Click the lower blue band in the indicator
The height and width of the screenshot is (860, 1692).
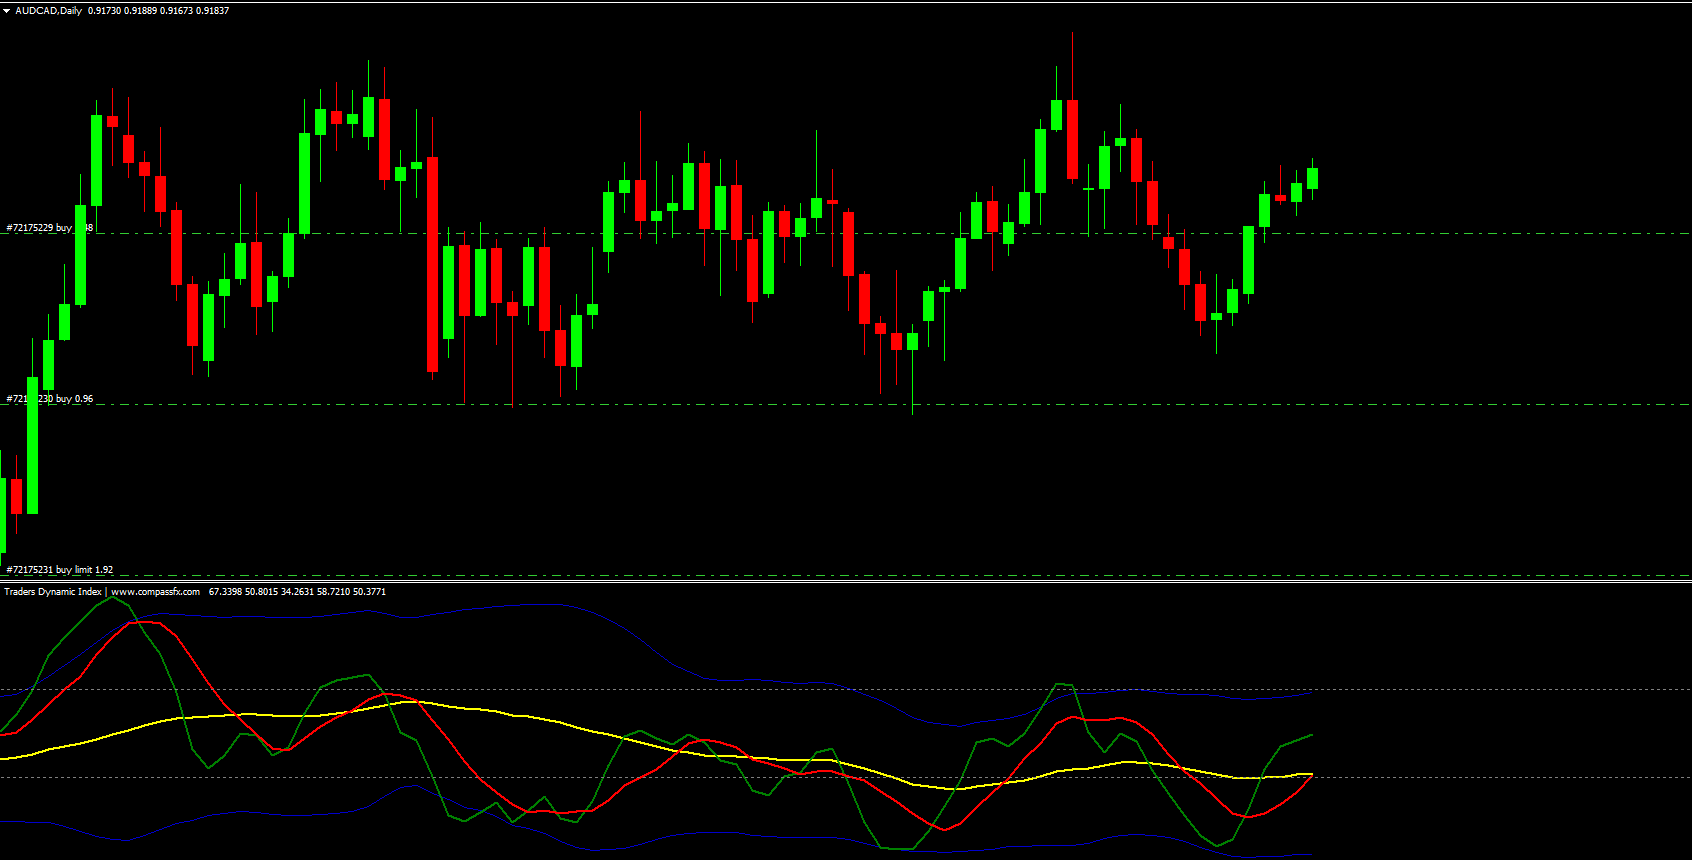pos(700,833)
